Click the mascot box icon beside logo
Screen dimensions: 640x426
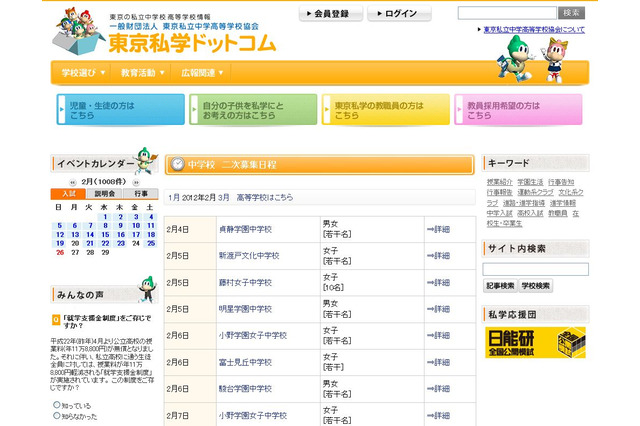[78, 31]
